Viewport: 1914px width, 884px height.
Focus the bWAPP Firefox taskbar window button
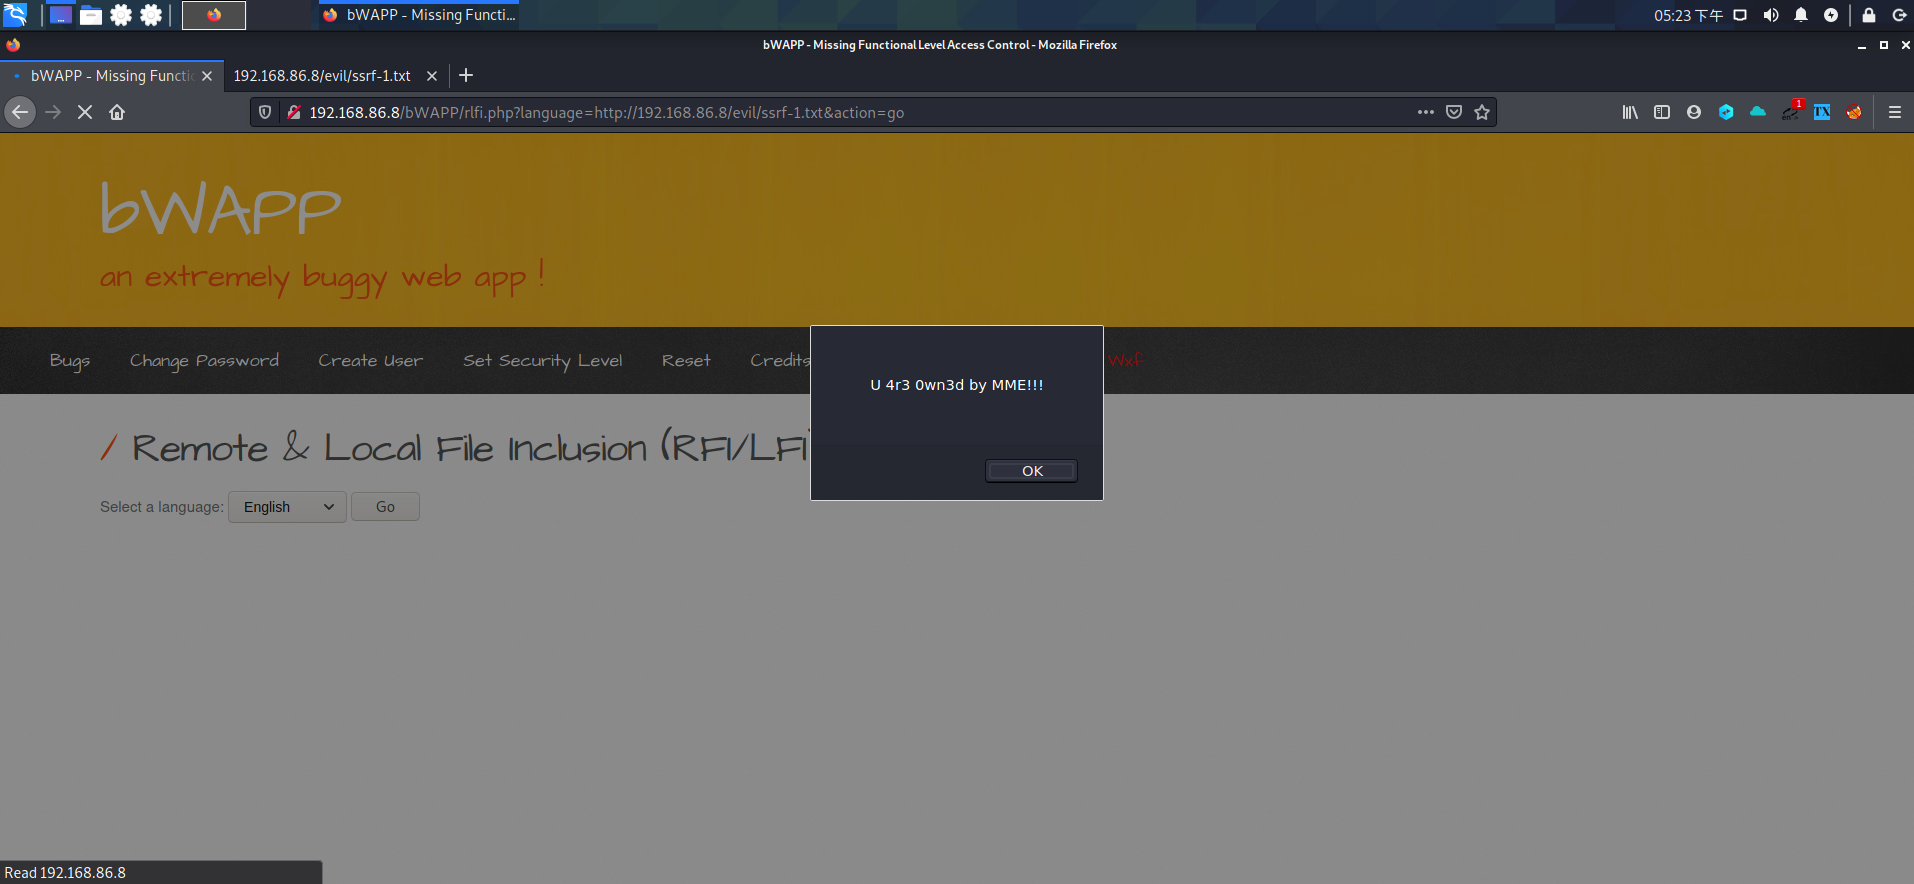click(420, 15)
